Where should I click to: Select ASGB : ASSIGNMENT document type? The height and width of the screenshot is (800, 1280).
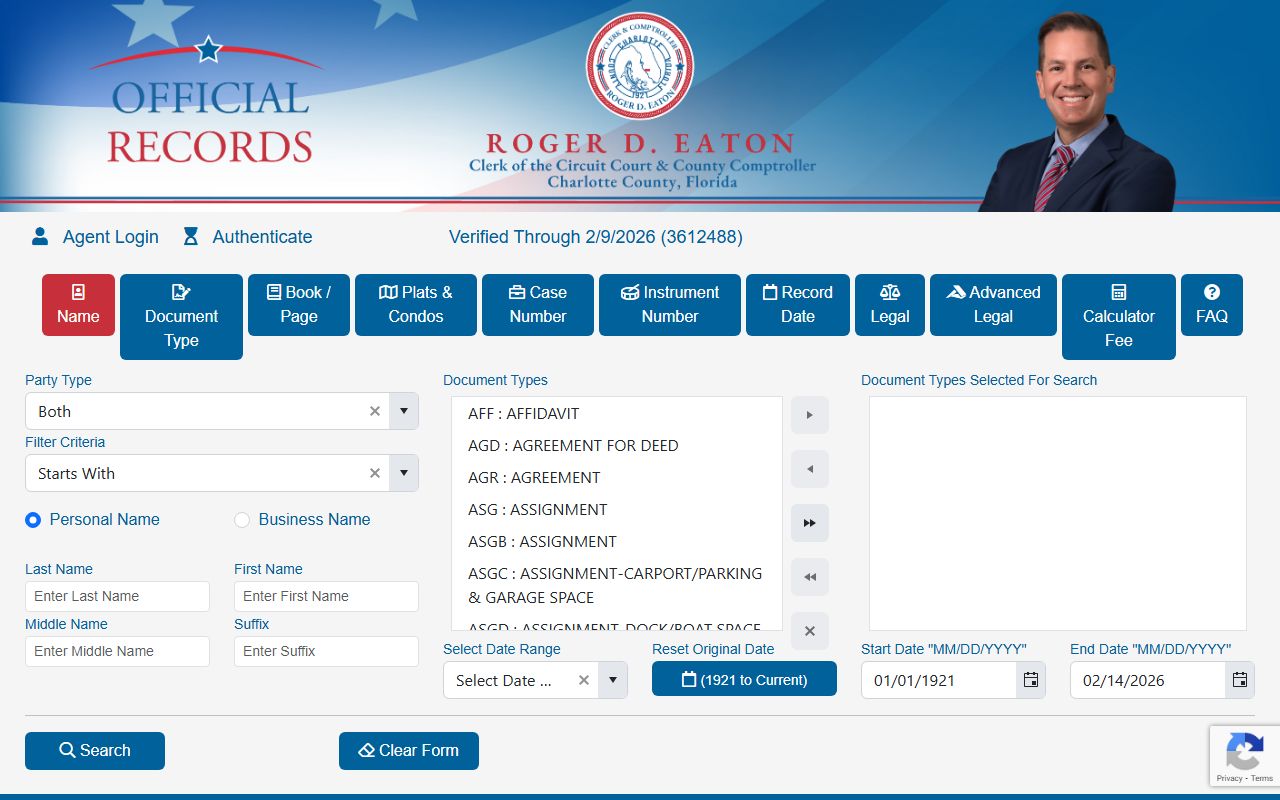coord(616,541)
